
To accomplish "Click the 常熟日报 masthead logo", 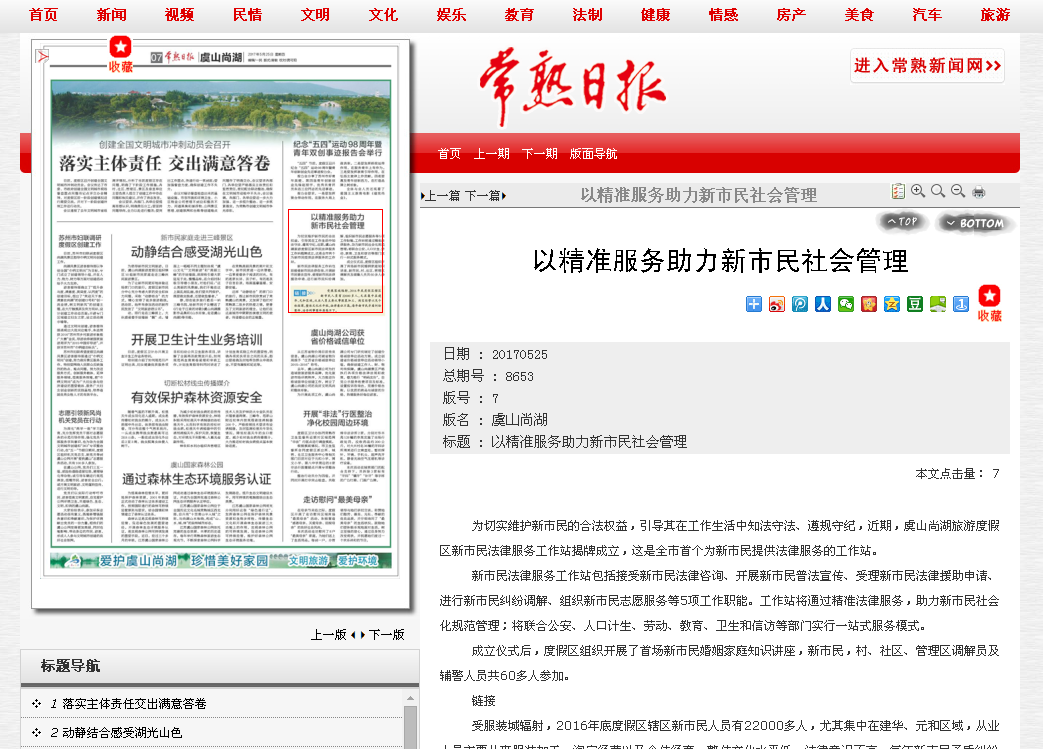I will coord(572,85).
